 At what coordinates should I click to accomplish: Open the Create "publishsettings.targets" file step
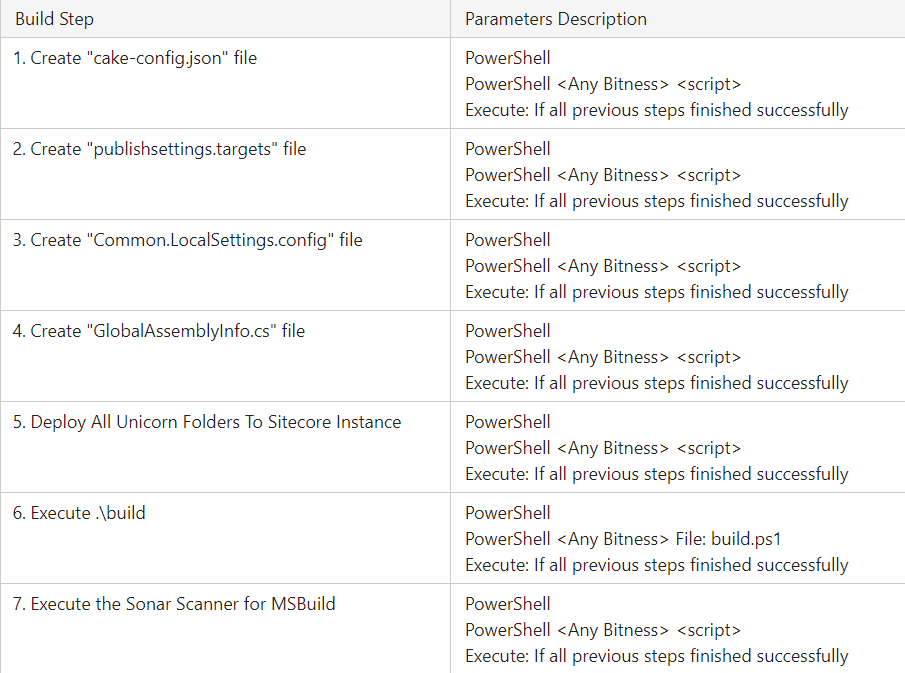(x=160, y=149)
